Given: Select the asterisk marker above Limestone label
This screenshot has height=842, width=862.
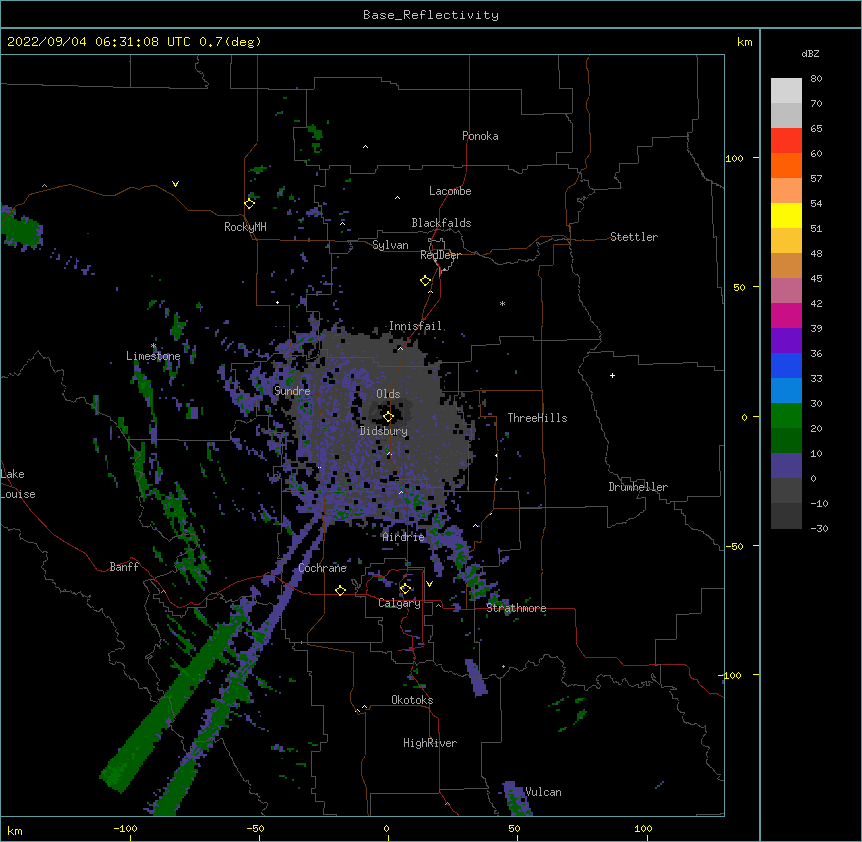Looking at the screenshot, I should (x=154, y=346).
